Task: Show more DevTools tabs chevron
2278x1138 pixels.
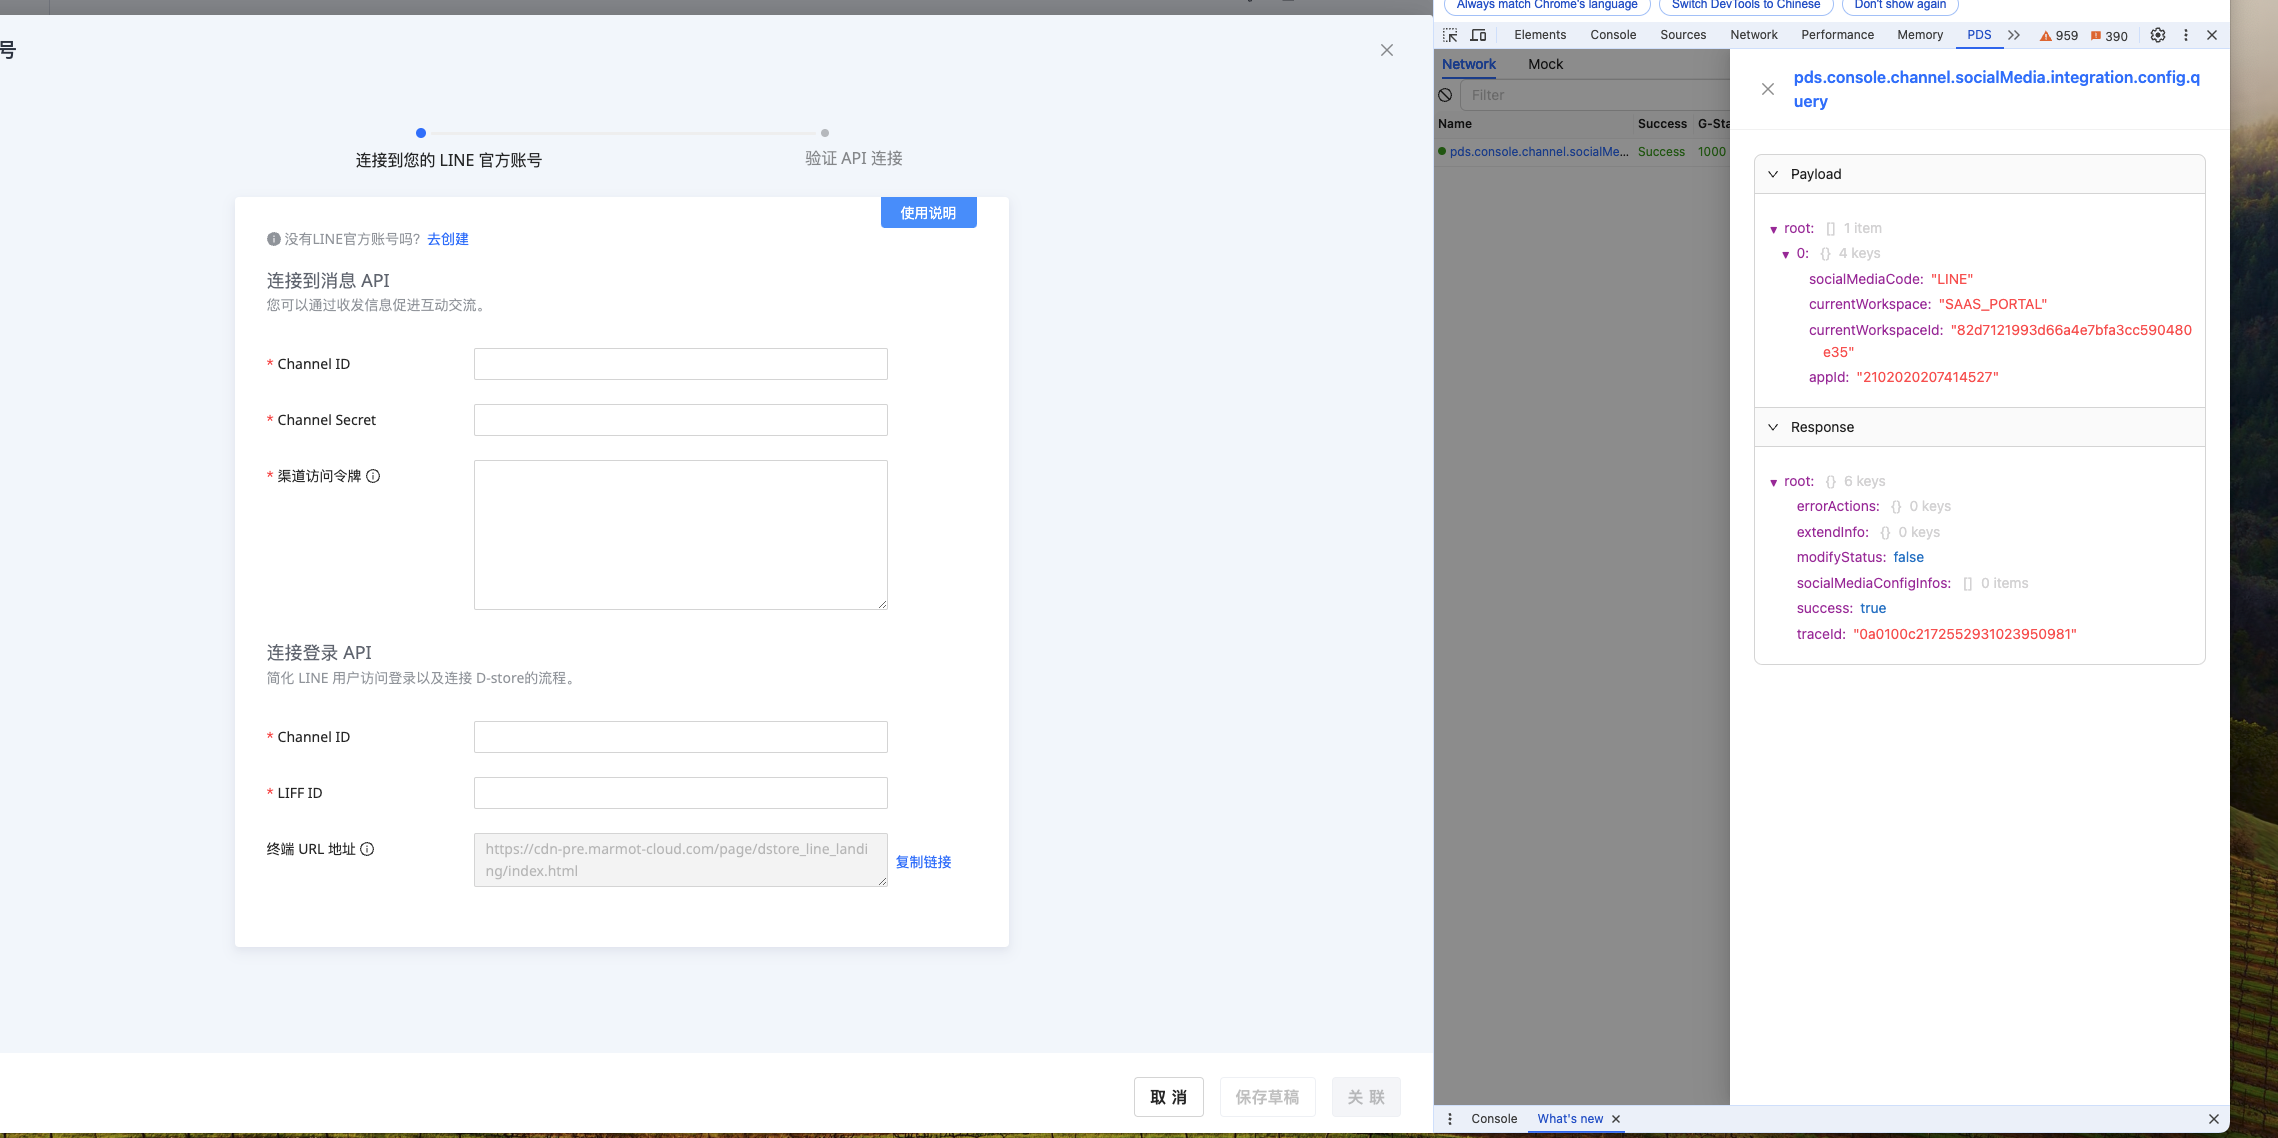Action: (x=2014, y=35)
